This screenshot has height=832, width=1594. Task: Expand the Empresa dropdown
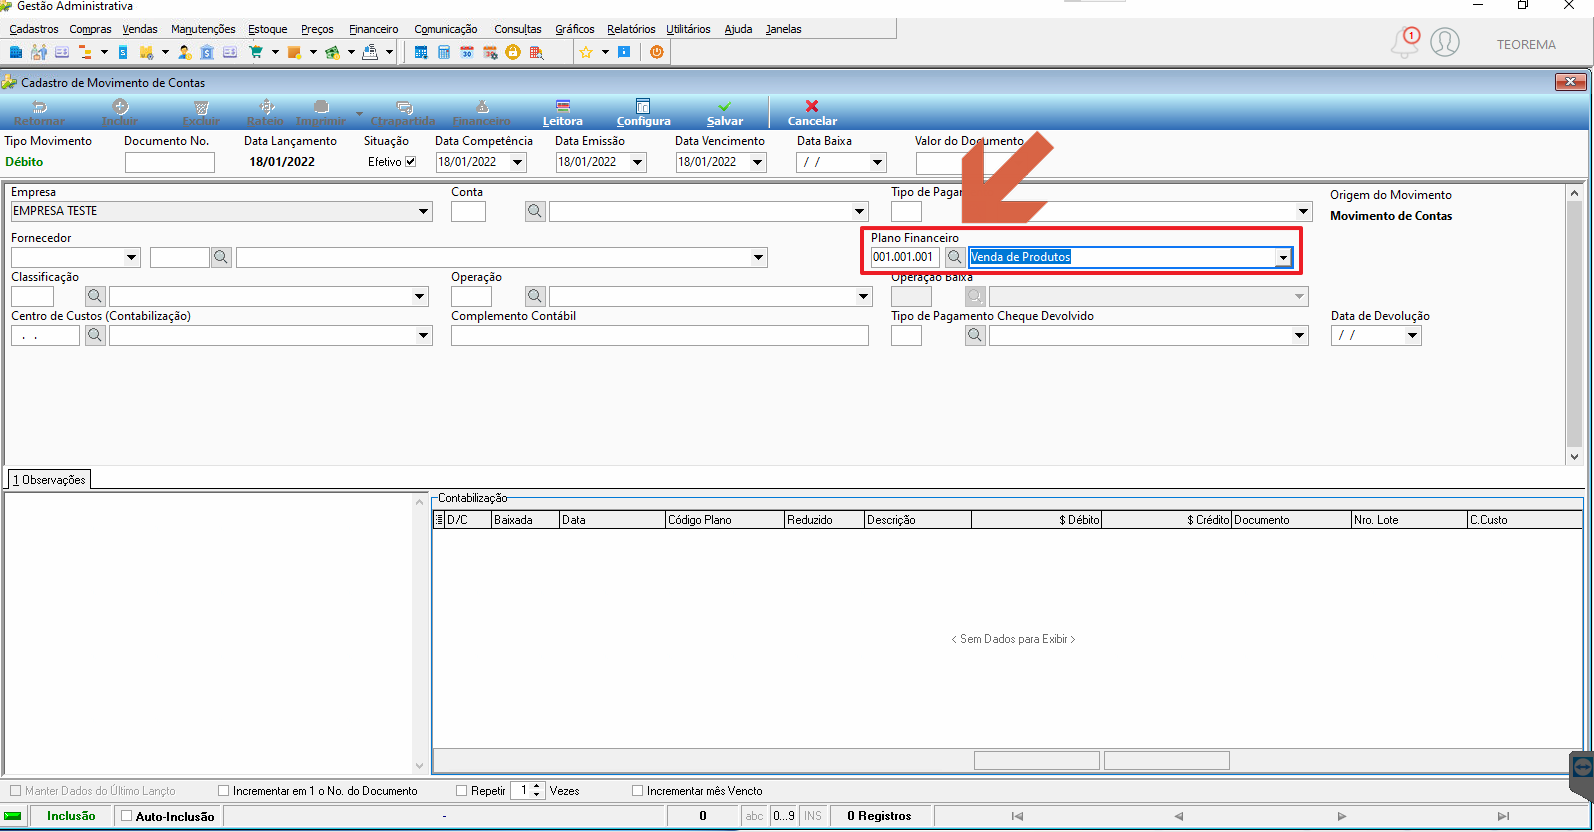(x=423, y=211)
